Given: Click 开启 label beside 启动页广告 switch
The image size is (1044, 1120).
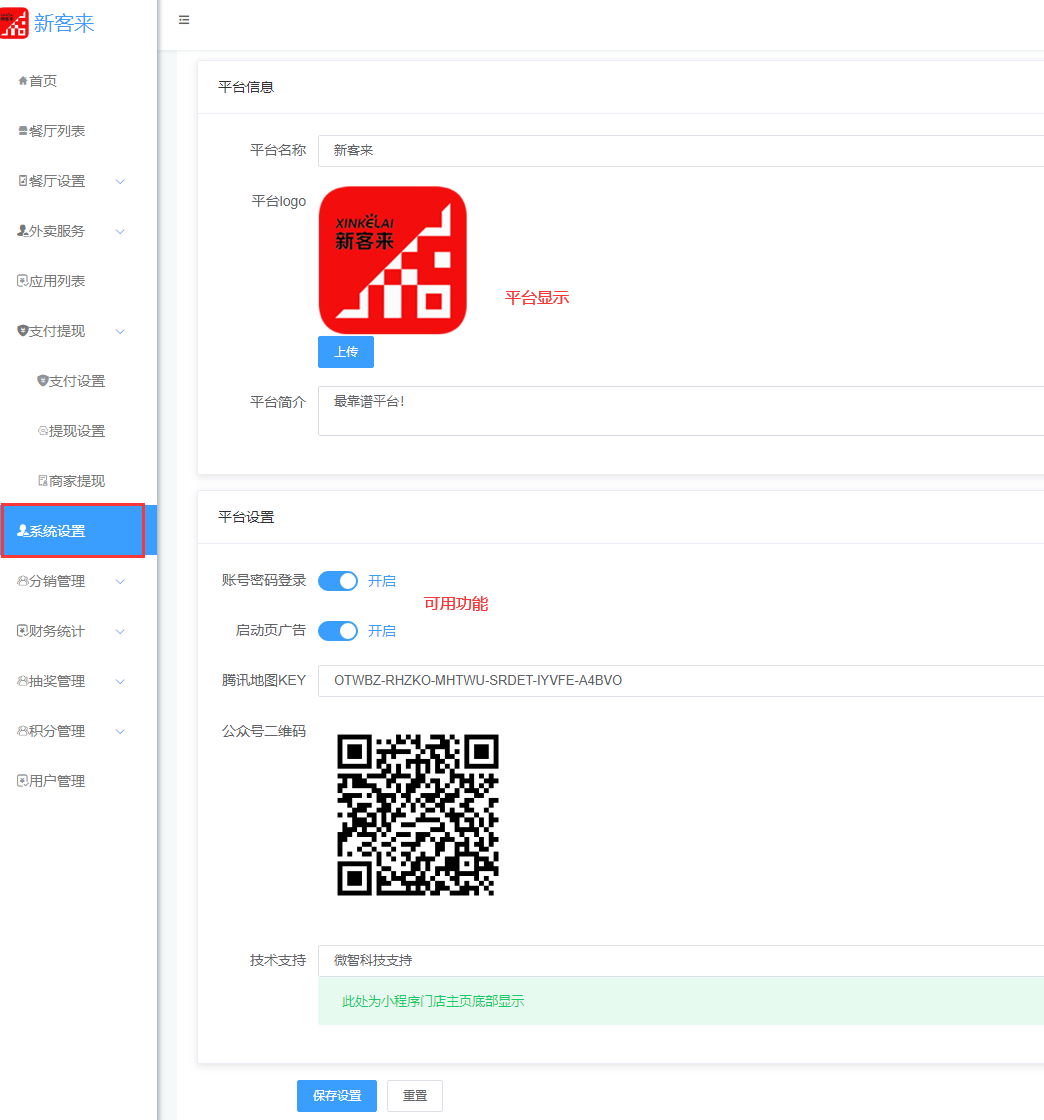Looking at the screenshot, I should pos(381,631).
